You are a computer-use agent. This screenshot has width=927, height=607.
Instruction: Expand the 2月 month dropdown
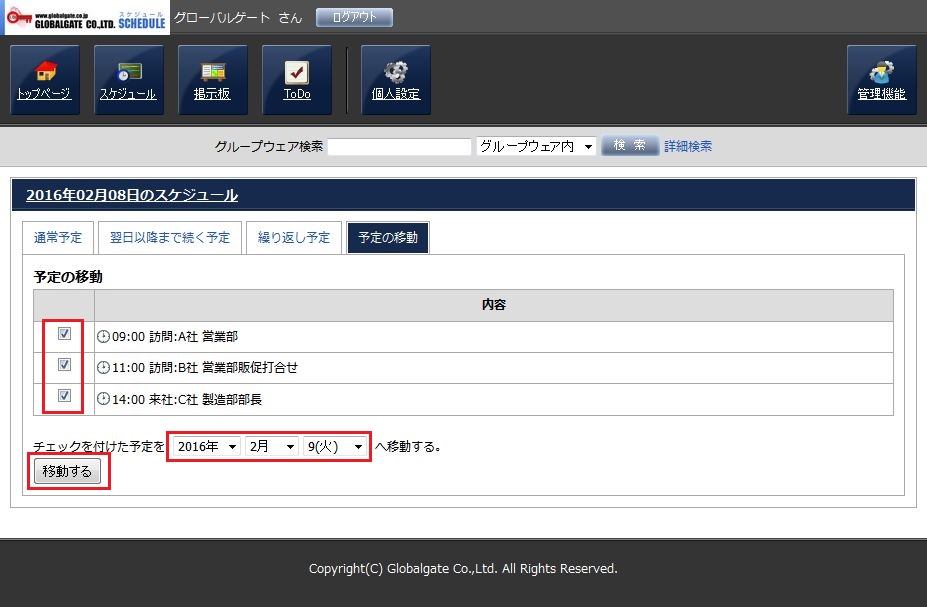[x=272, y=446]
